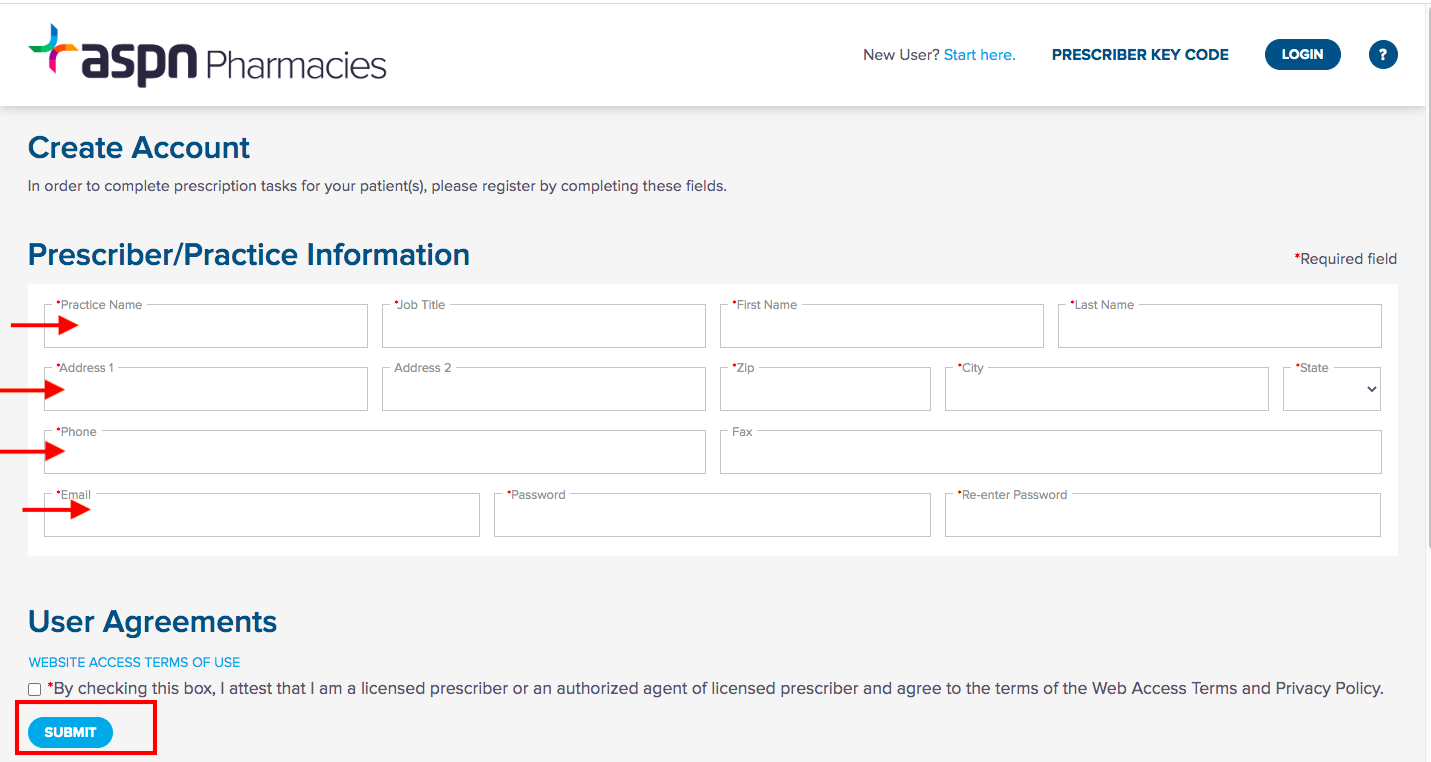Click the Re-enter Password field

coord(1162,514)
